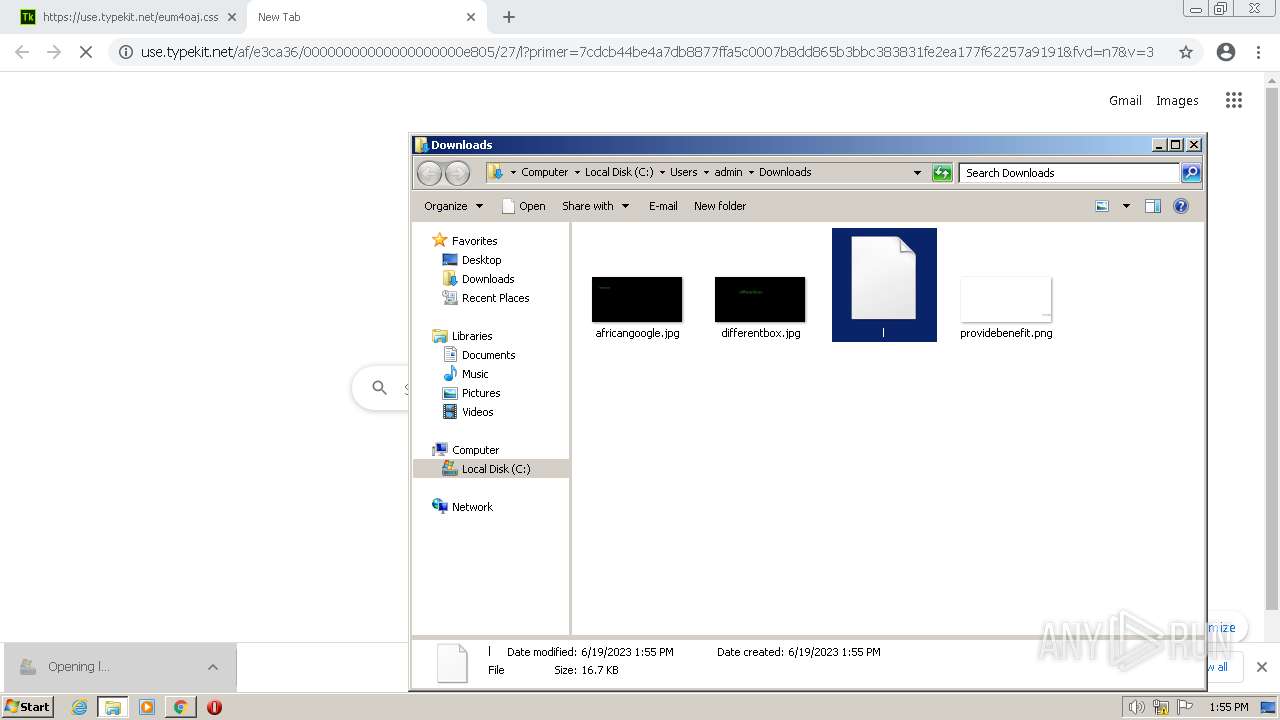This screenshot has height=720, width=1280.
Task: Close the New Tab browser tab
Action: pyautogui.click(x=471, y=17)
